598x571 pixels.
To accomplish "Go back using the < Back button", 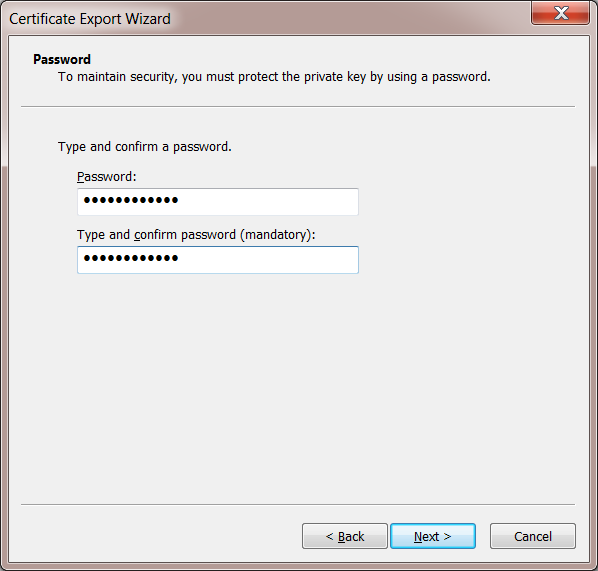I will click(345, 536).
